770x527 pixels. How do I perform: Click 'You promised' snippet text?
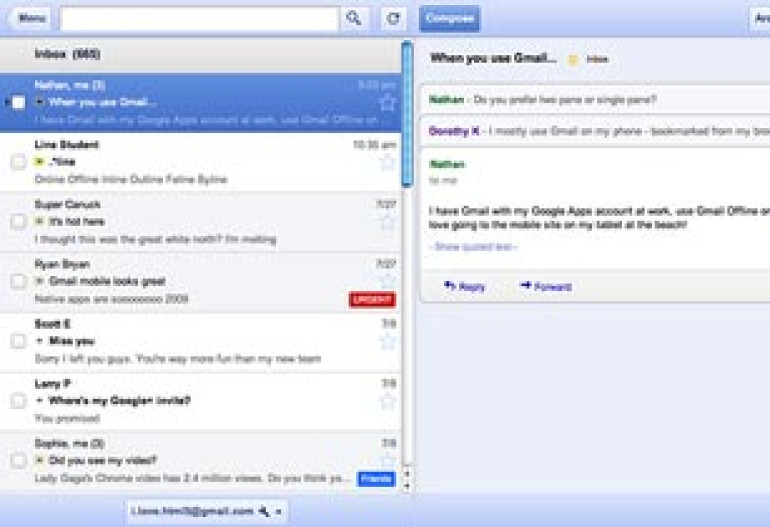(67, 418)
